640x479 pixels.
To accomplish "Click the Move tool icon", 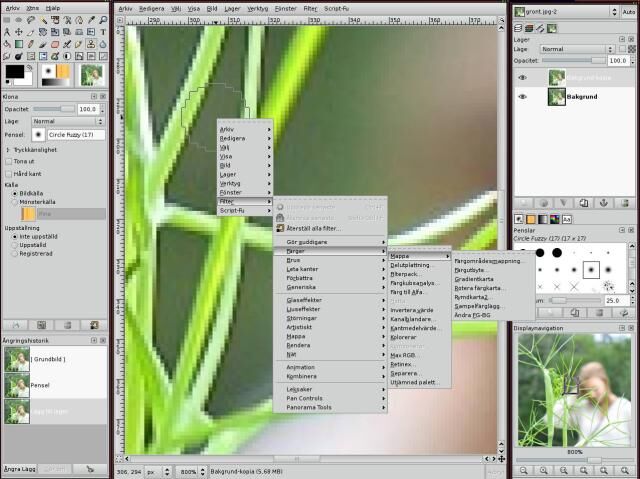I will coord(21,30).
